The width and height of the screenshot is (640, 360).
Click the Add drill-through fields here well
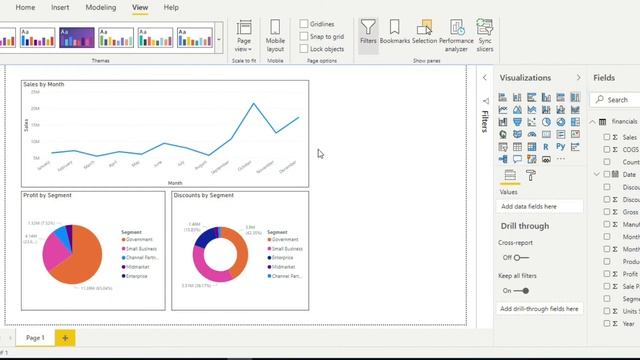coord(540,309)
